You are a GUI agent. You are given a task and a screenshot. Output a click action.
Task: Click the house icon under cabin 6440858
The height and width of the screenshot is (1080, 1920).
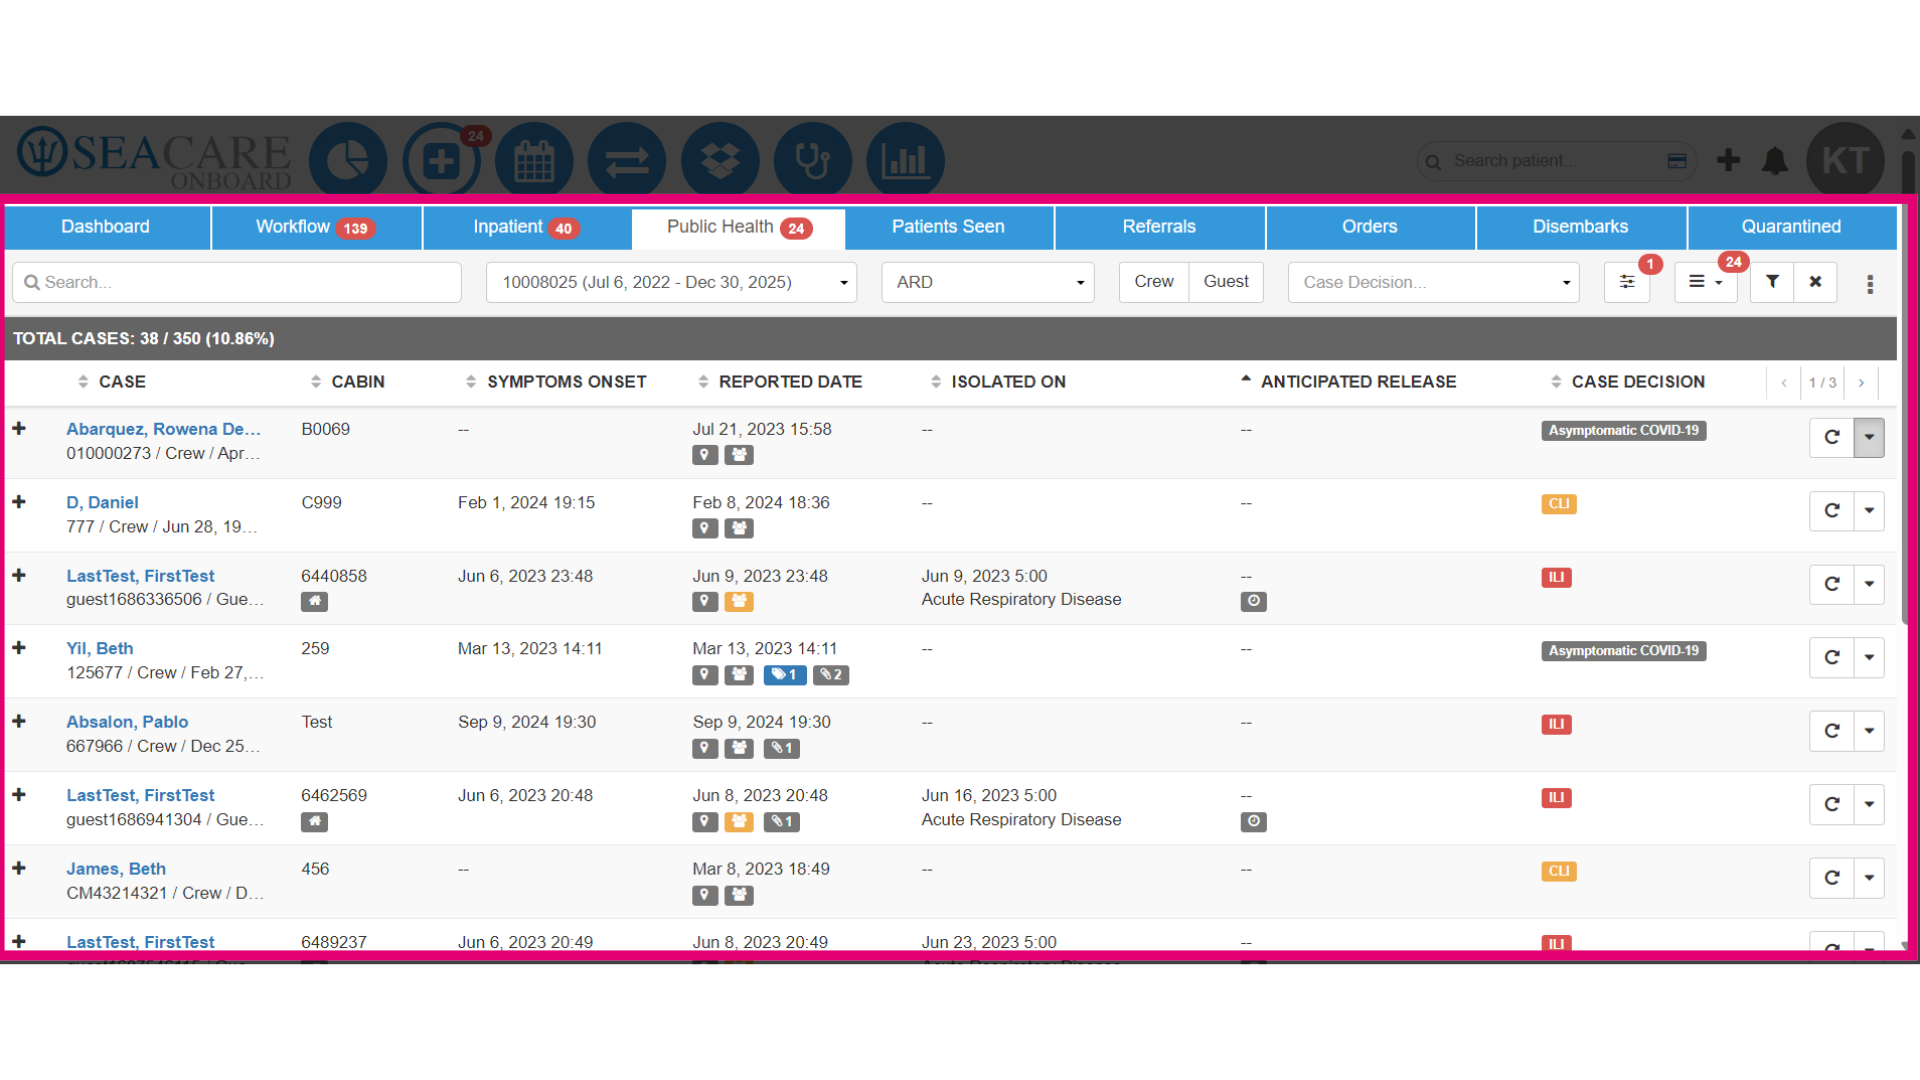tap(314, 601)
